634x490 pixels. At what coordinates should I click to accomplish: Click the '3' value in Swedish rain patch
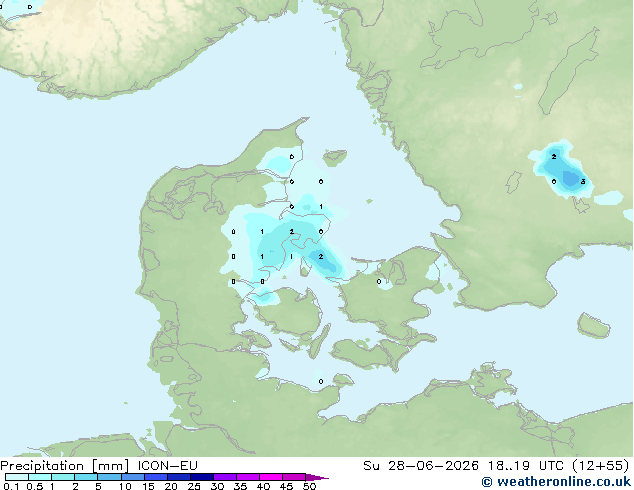point(583,182)
